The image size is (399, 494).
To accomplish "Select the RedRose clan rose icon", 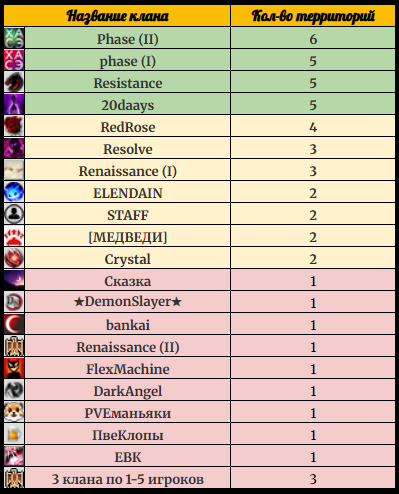I will pyautogui.click(x=14, y=126).
